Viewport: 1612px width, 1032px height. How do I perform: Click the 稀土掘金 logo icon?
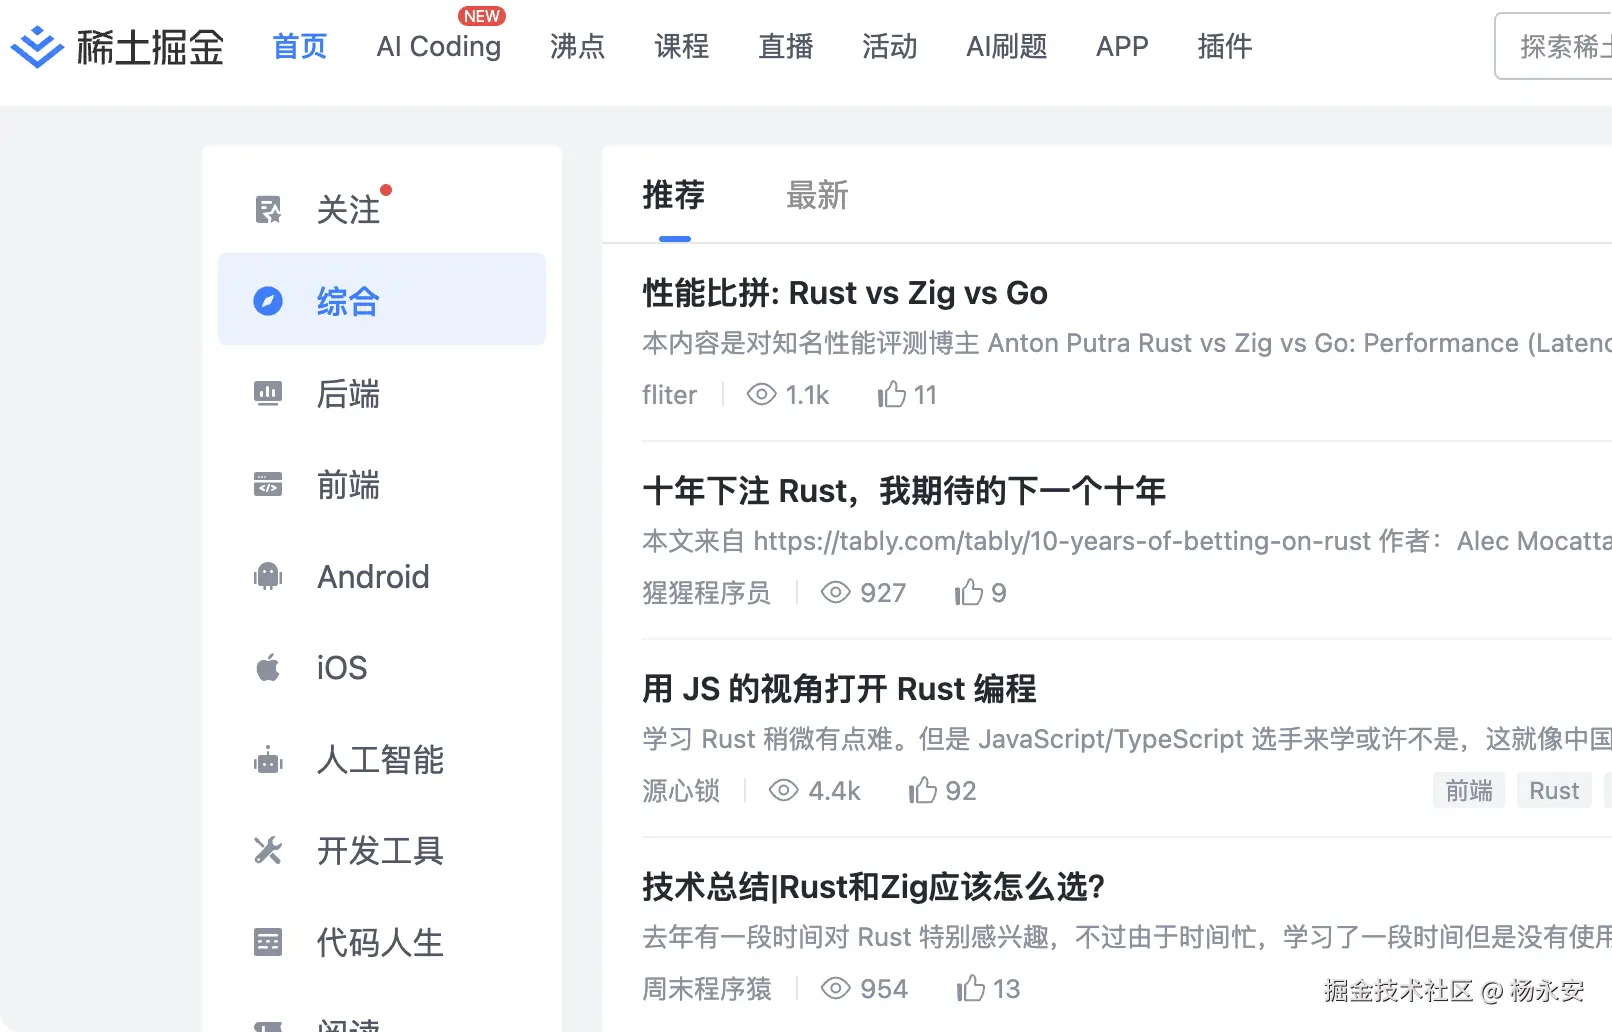[37, 46]
